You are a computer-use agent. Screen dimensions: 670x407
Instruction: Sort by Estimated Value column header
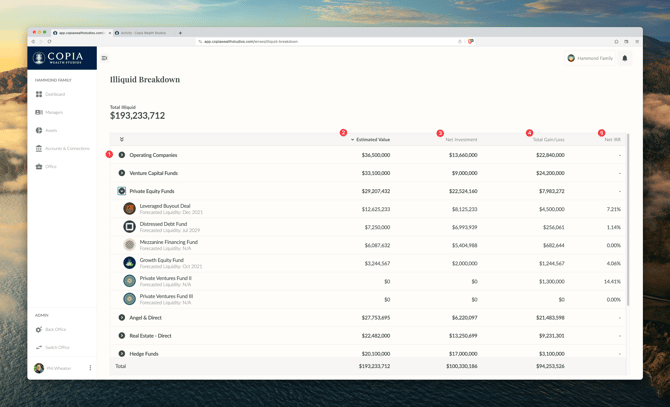372,139
